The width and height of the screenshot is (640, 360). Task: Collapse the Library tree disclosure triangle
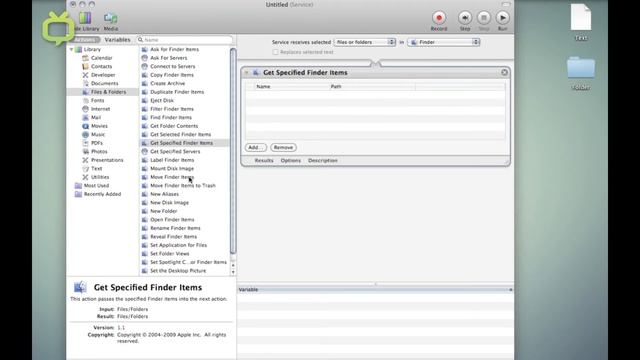[x=71, y=49]
